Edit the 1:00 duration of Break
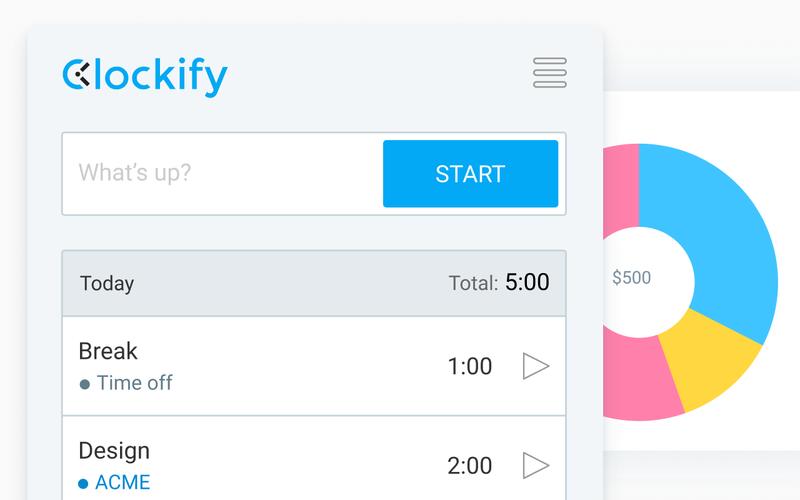Viewport: 800px width, 500px height. click(x=470, y=366)
